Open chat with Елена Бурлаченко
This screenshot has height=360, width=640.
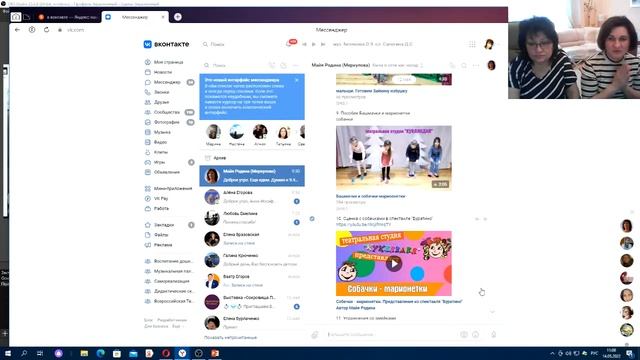tap(252, 322)
